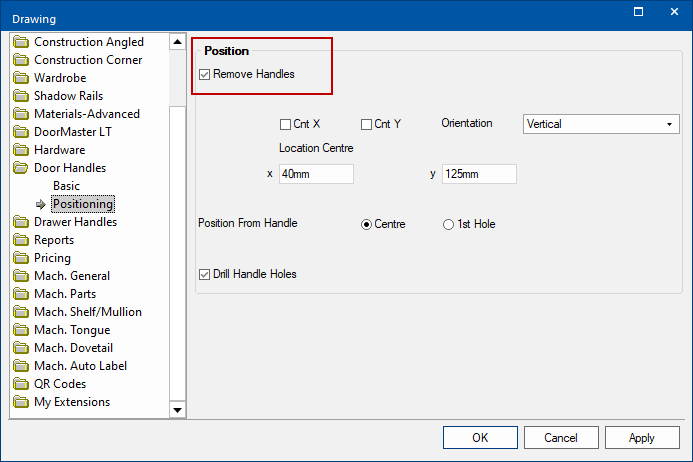Click the Shadow Rails folder icon
This screenshot has height=462, width=693.
pyautogui.click(x=22, y=96)
